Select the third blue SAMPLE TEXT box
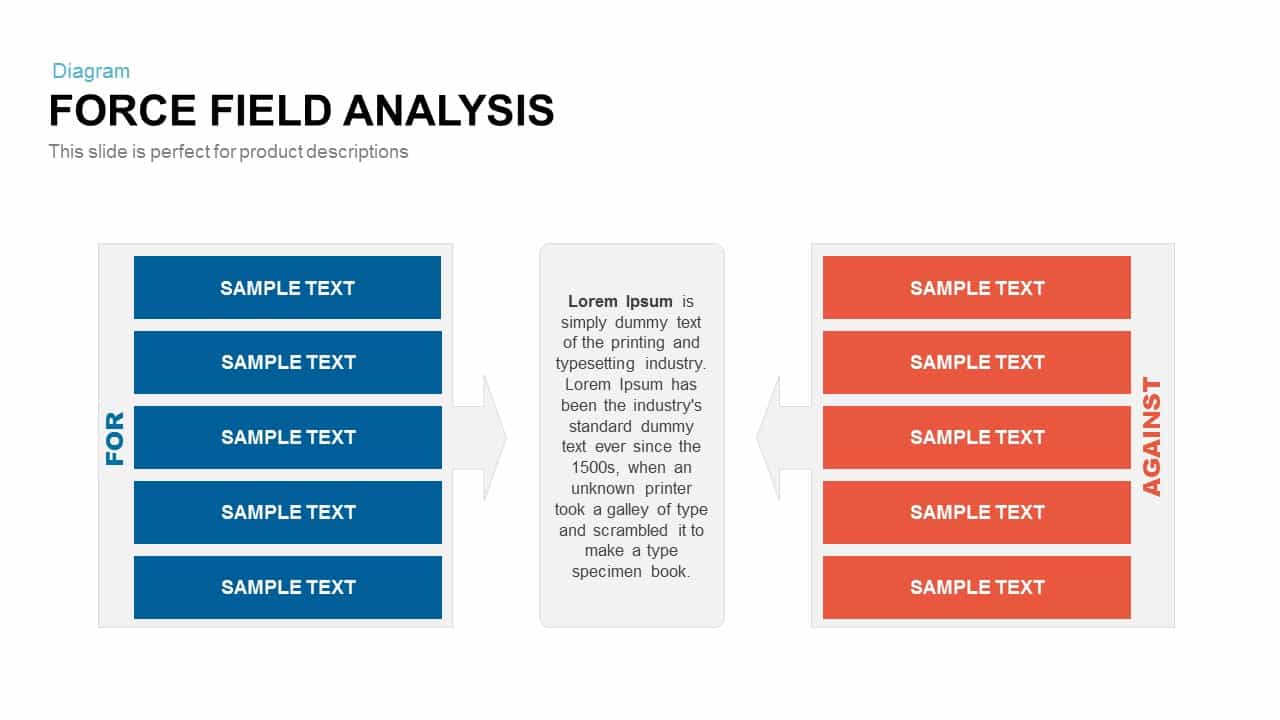The height and width of the screenshot is (720, 1280). coord(287,437)
